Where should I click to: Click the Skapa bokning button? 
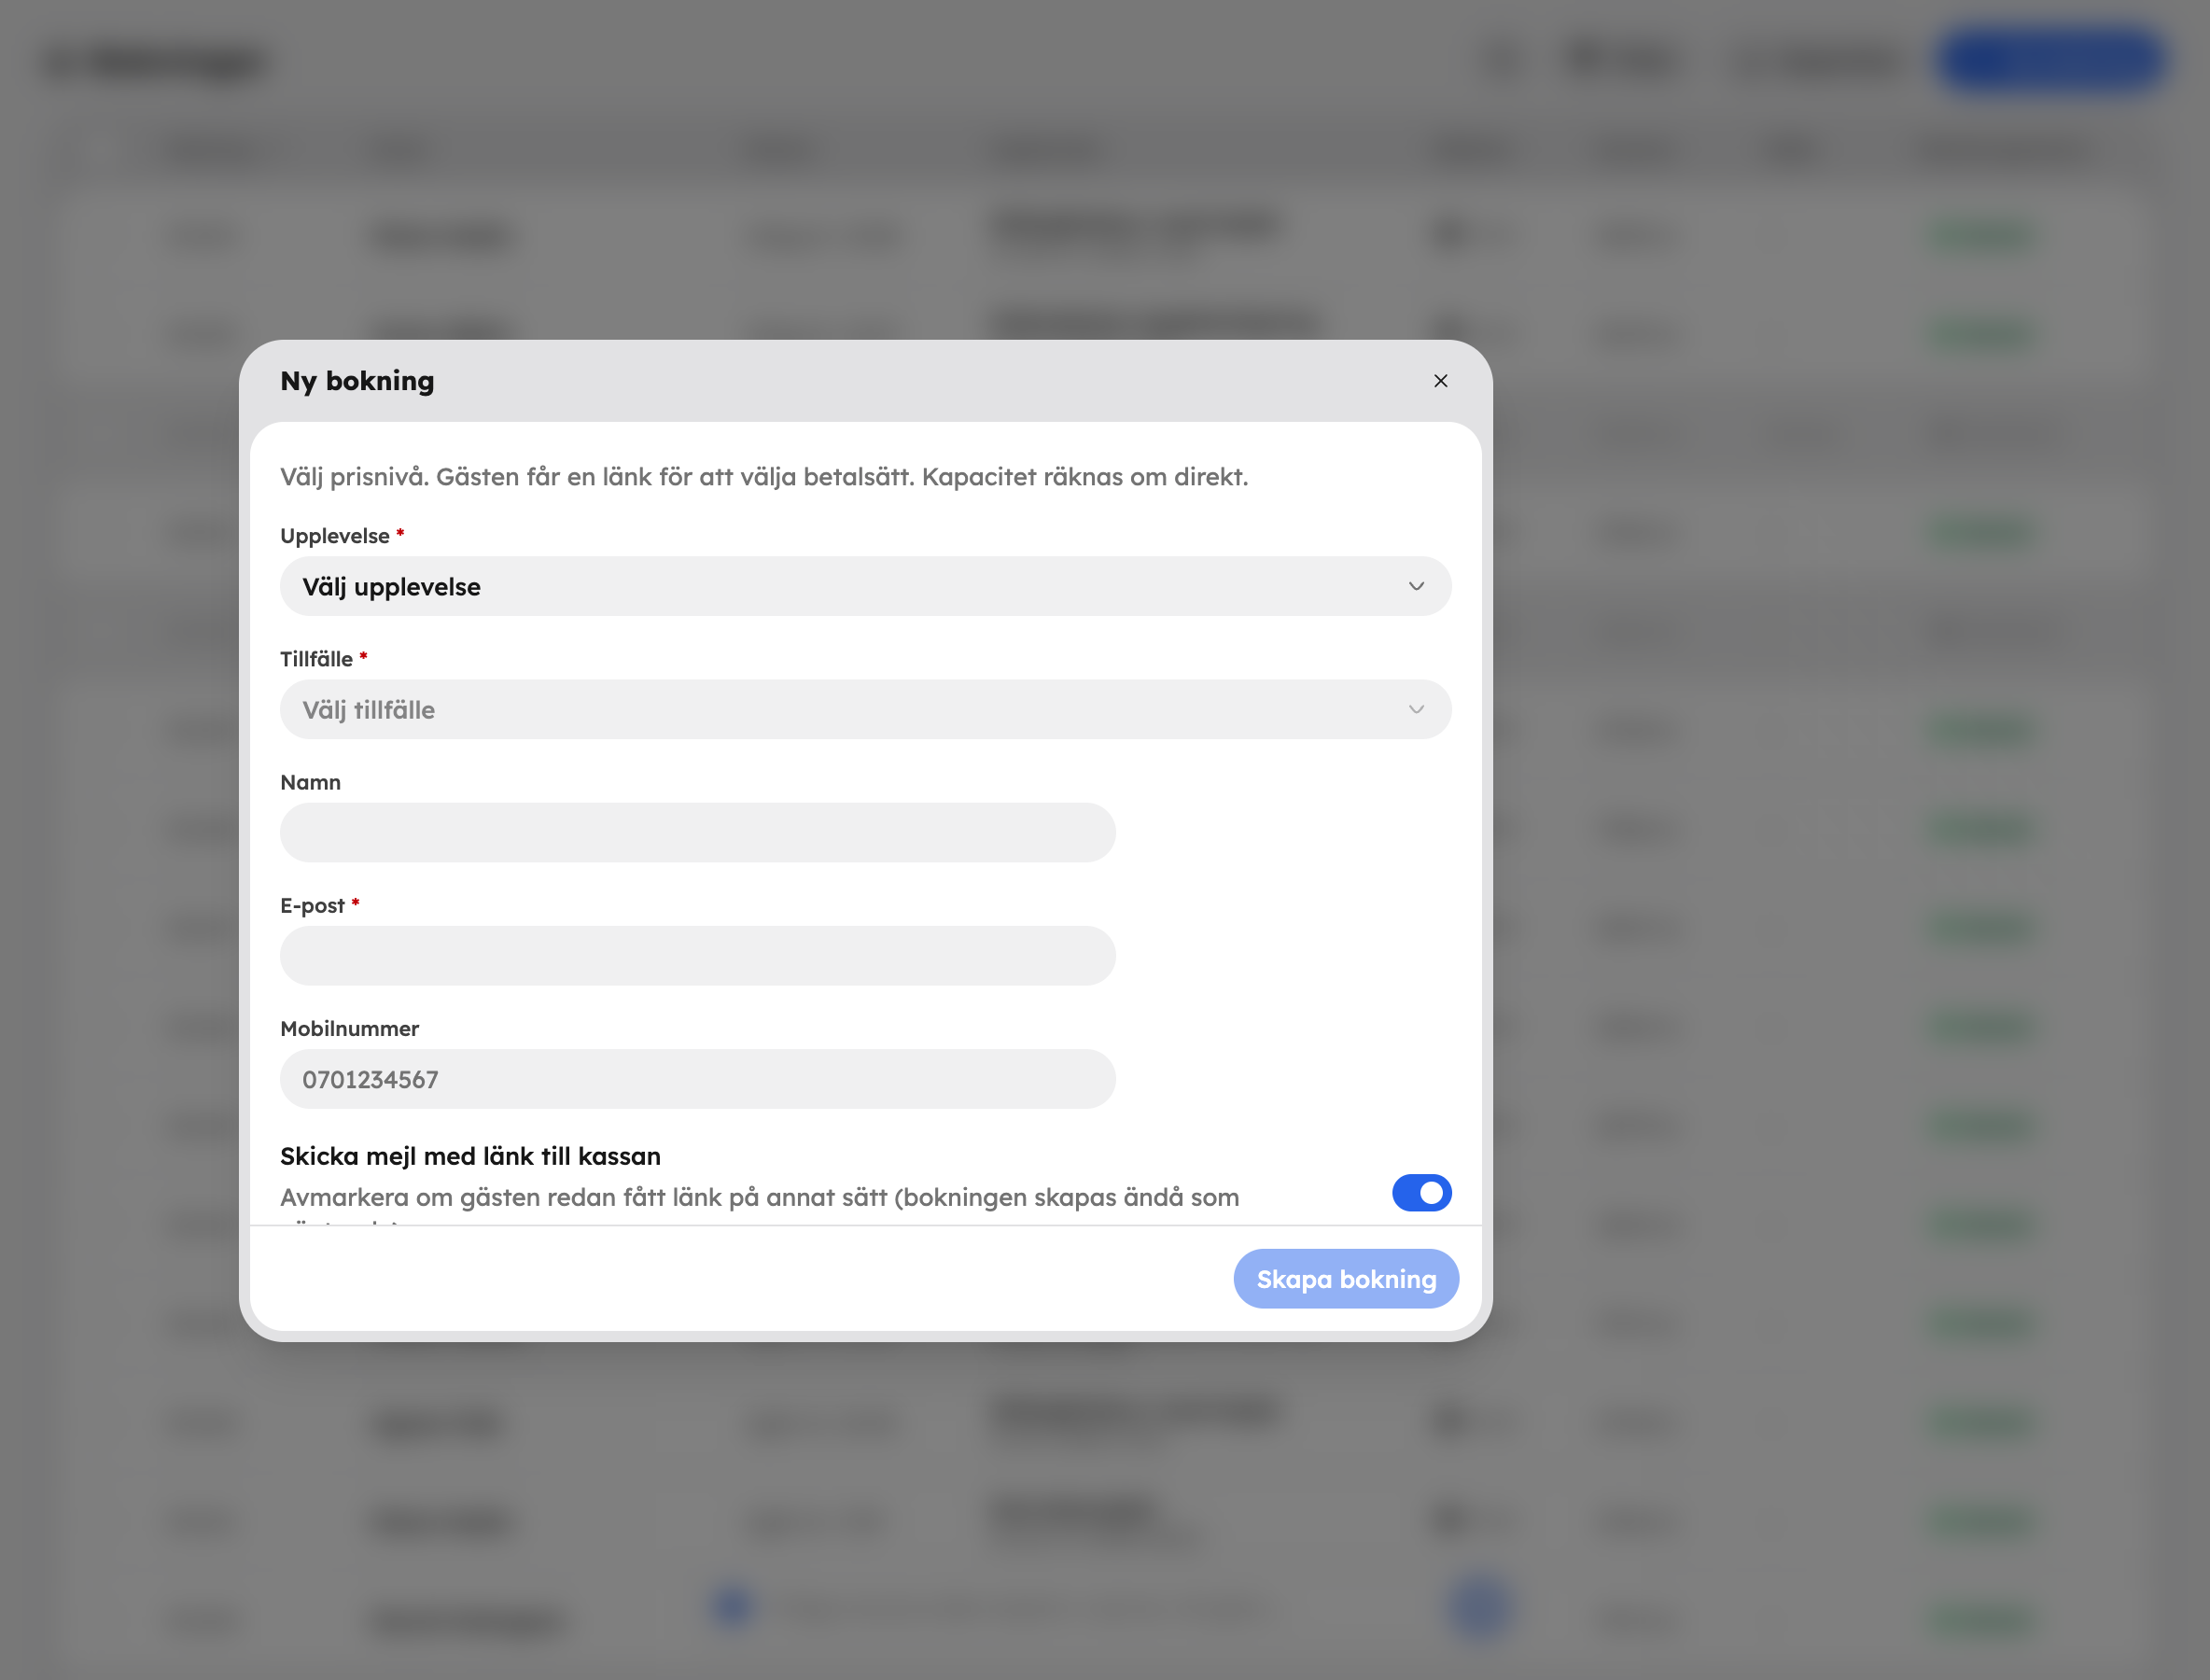pos(1345,1278)
